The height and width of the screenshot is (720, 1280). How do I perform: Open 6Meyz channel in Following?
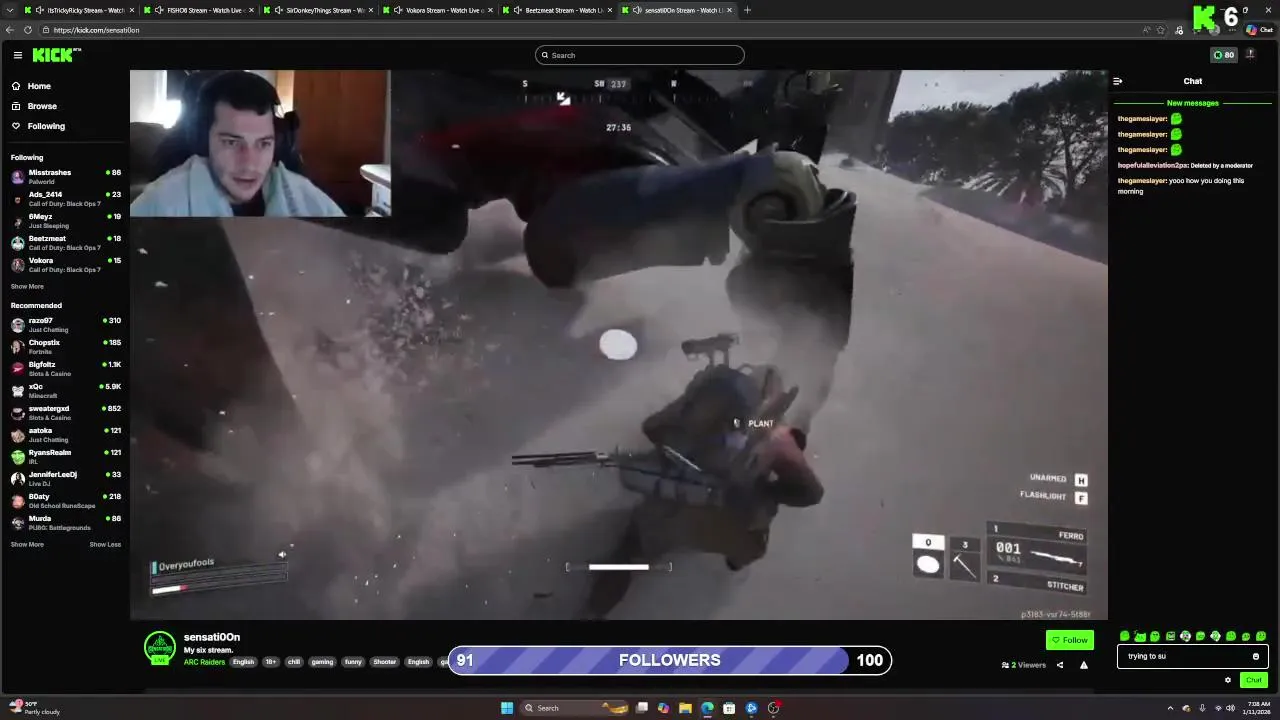[65, 221]
